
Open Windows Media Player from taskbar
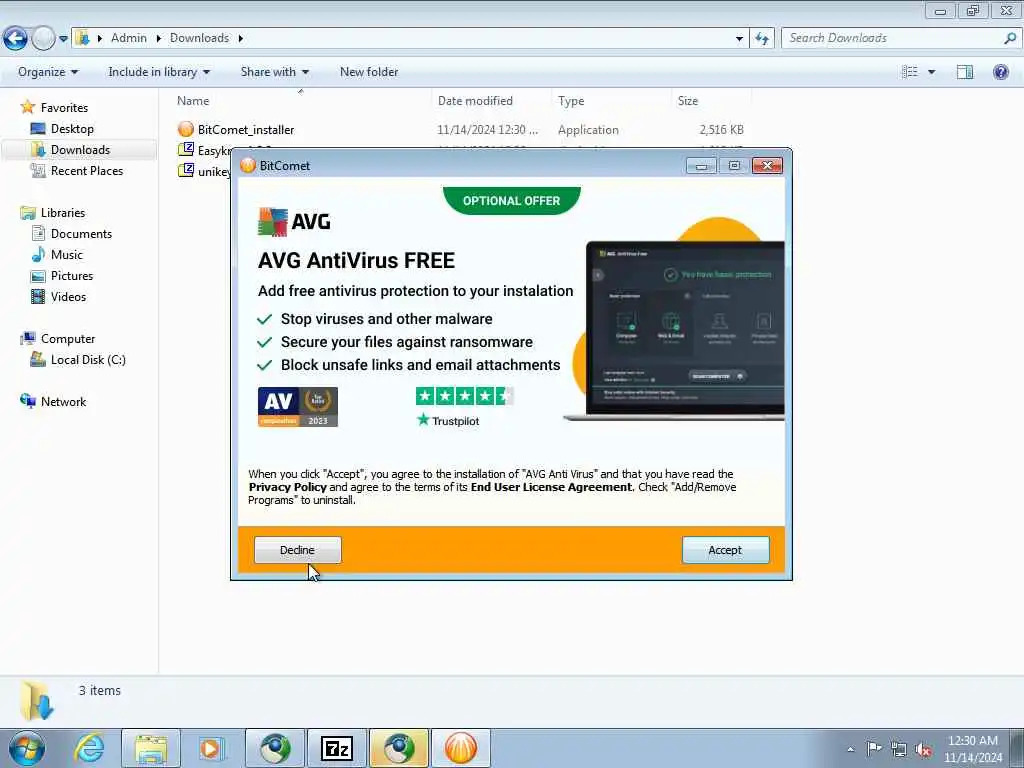tap(211, 748)
